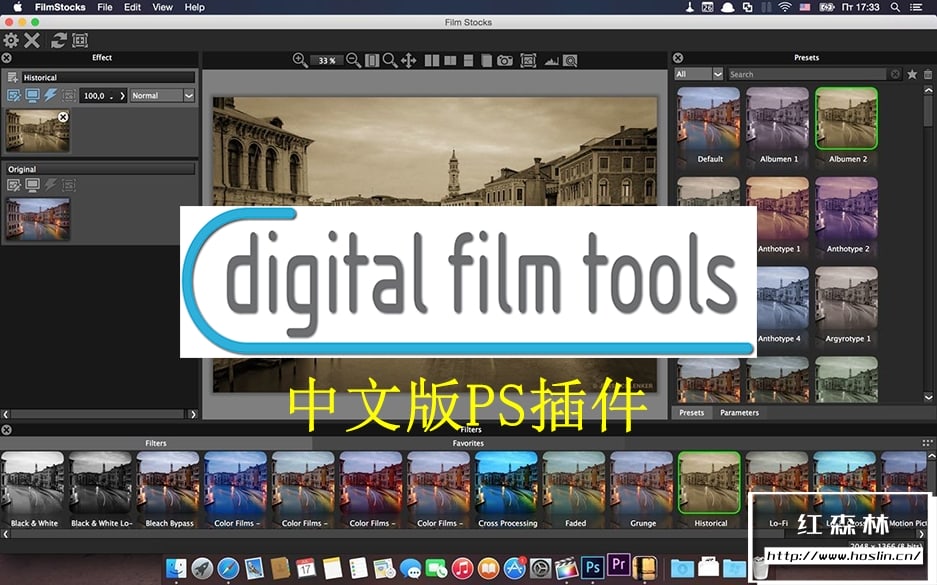
Task: Click the zoom out magnifier icon
Action: (354, 60)
